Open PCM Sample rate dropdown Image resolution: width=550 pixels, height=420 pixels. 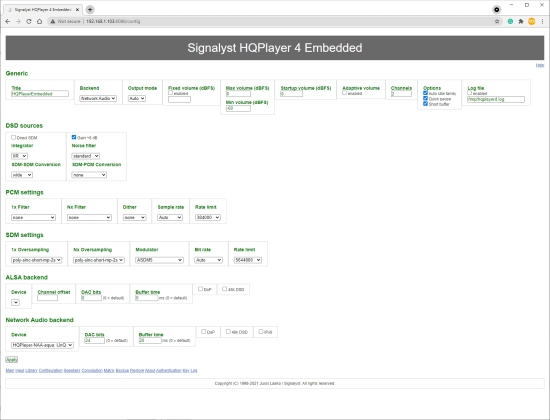pyautogui.click(x=170, y=218)
